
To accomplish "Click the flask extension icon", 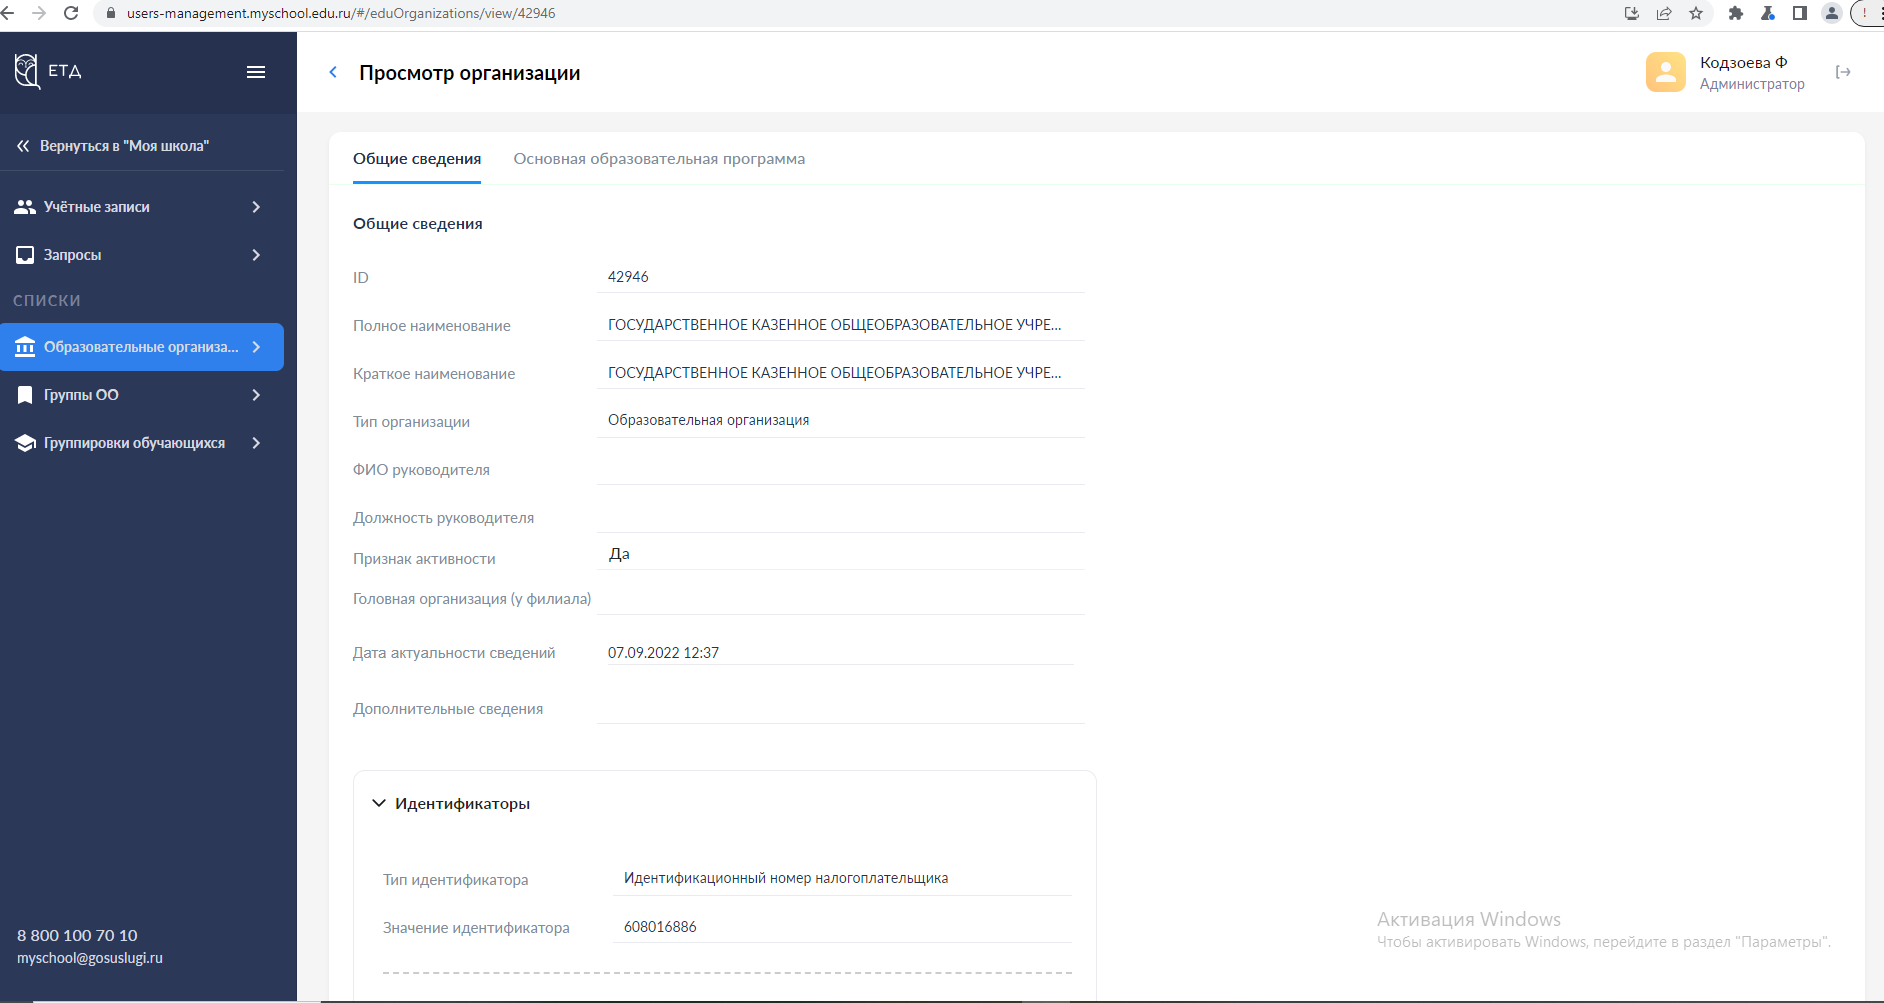I will 1768,13.
